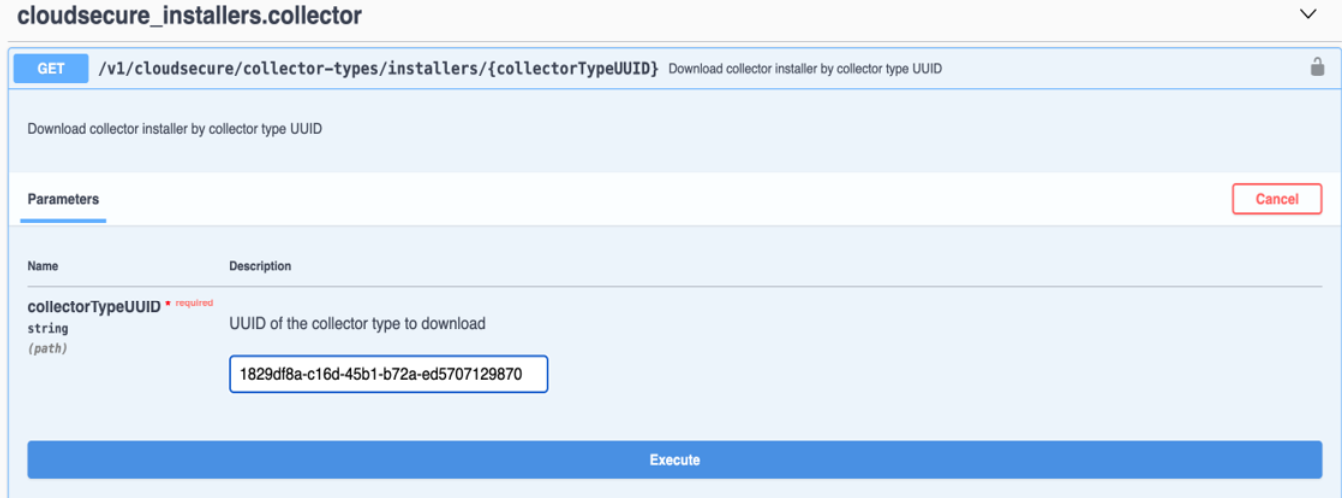This screenshot has width=1342, height=498.
Task: Run the request with Execute
Action: (674, 460)
